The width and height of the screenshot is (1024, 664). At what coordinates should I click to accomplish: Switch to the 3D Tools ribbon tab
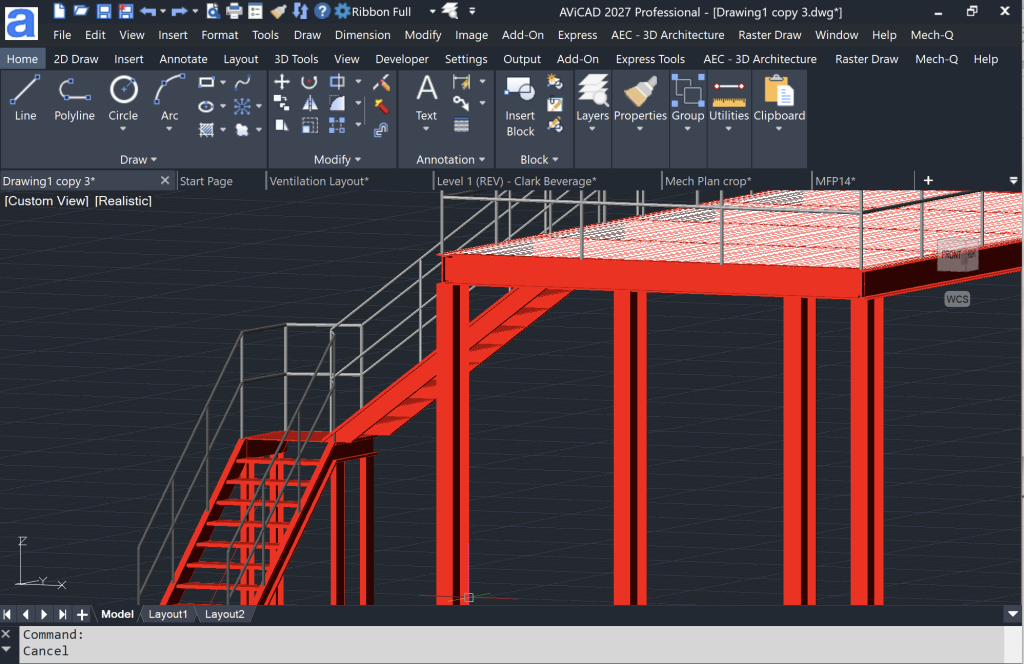click(x=296, y=59)
